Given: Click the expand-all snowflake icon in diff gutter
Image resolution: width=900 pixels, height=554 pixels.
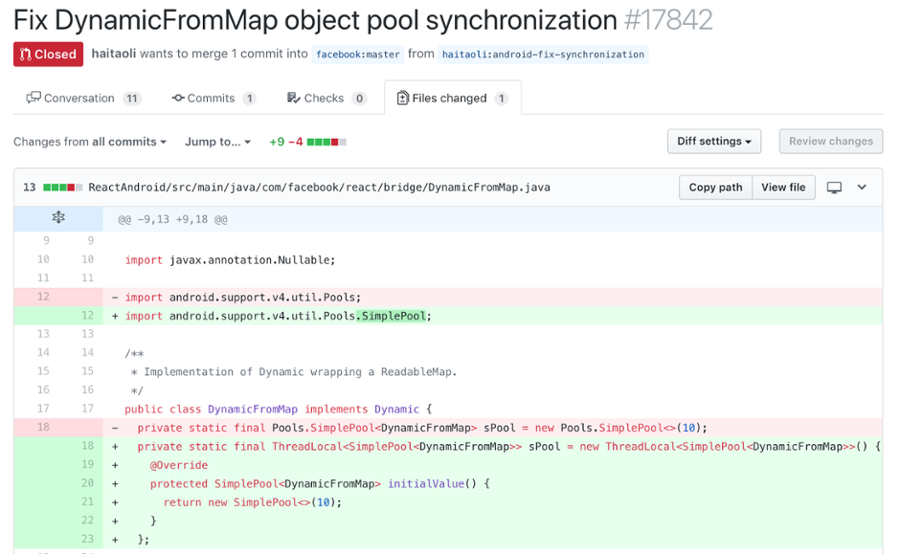Looking at the screenshot, I should pyautogui.click(x=58, y=218).
